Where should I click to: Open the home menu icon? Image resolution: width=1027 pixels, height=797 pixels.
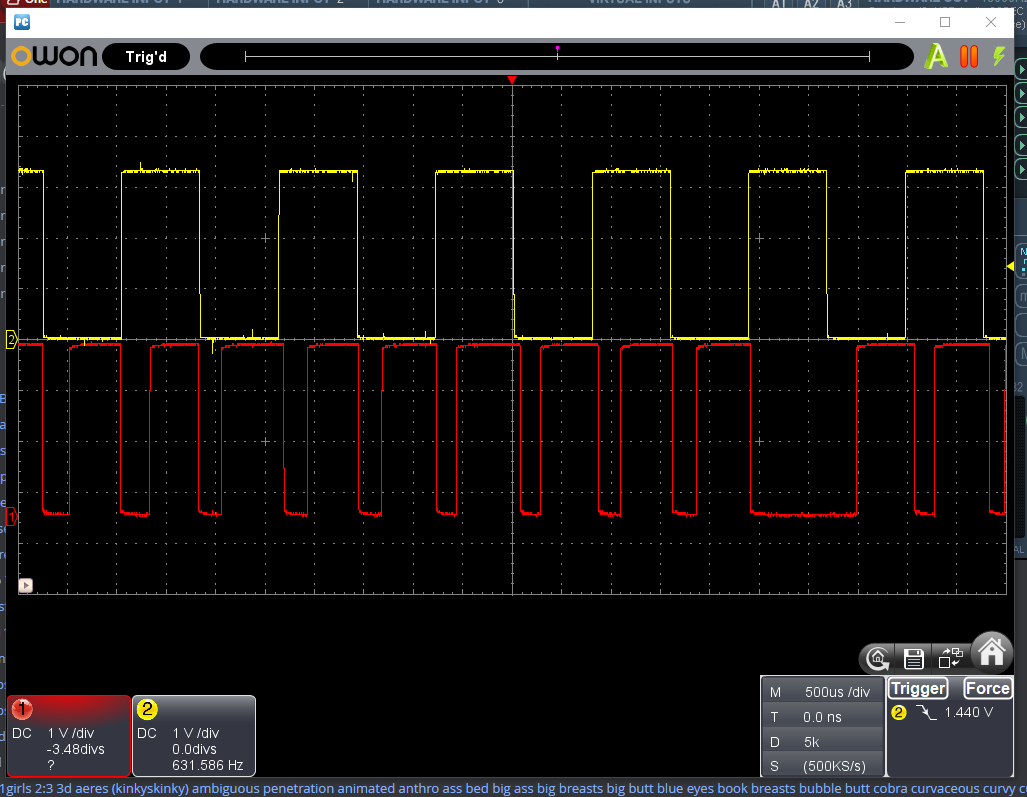991,651
